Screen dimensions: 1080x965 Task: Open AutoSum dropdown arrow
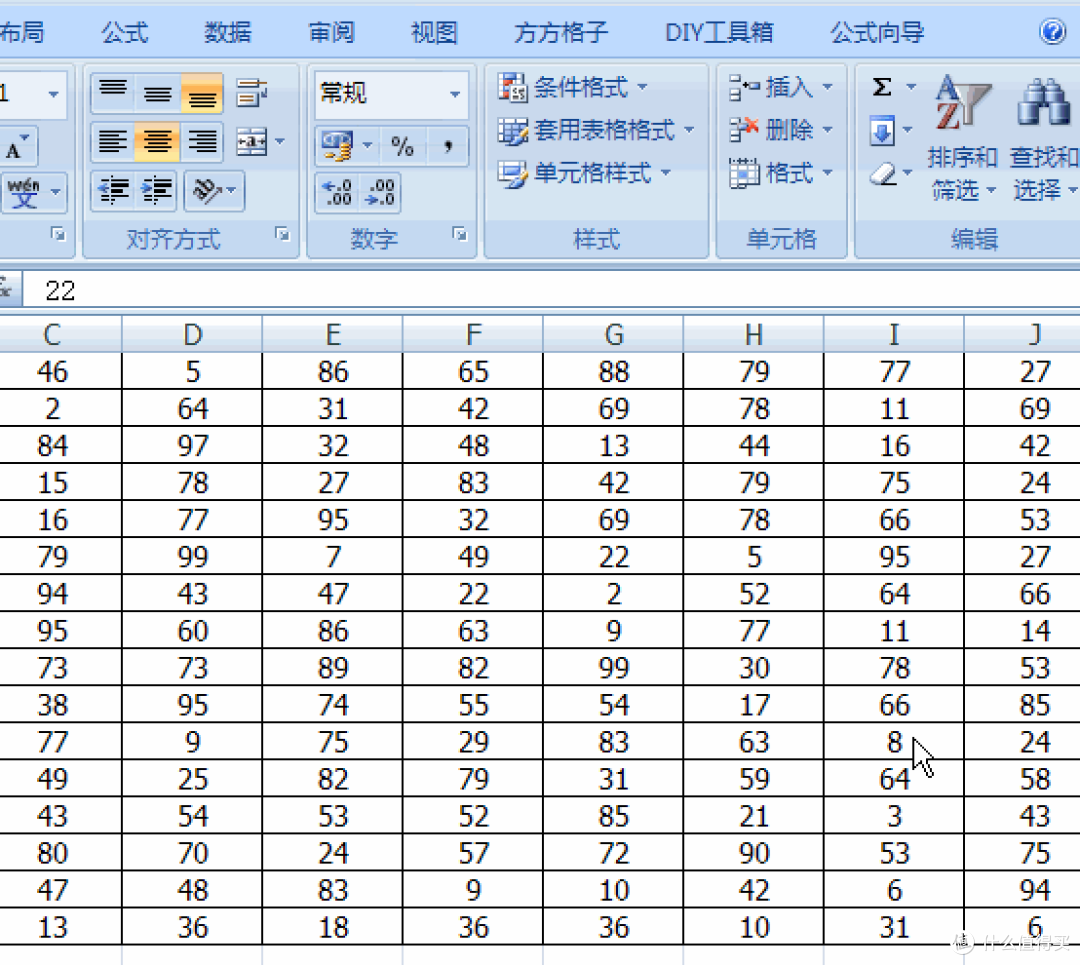pyautogui.click(x=911, y=87)
